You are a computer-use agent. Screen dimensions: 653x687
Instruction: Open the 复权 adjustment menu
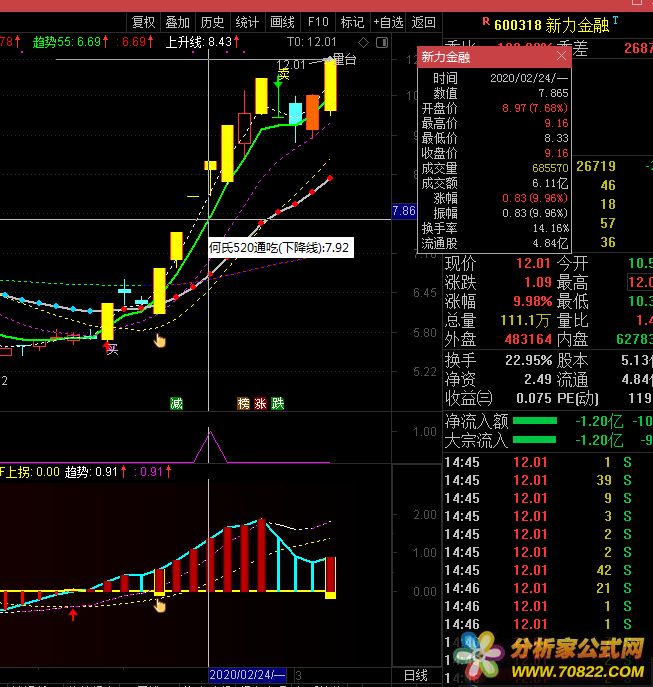[143, 22]
